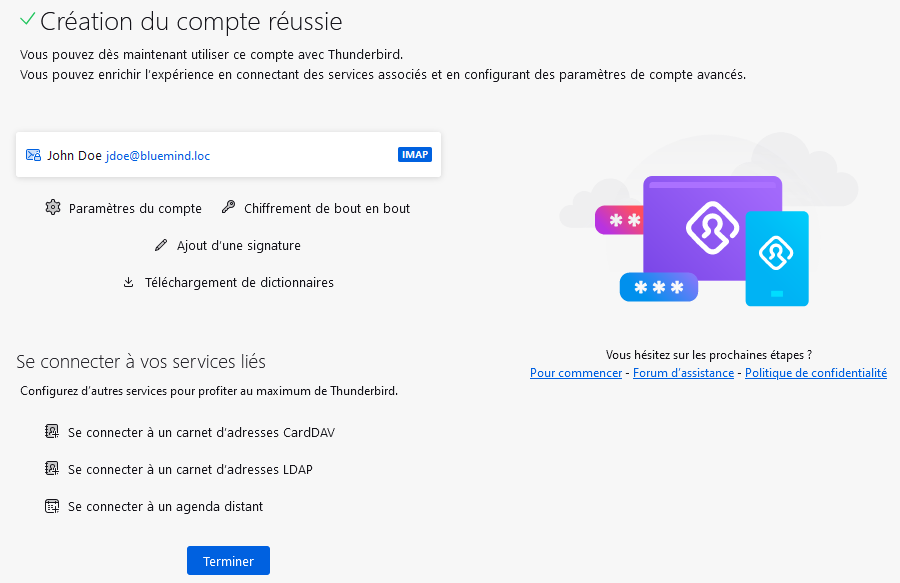The height and width of the screenshot is (583, 900).
Task: Click the key icon for Chiffrement de bout en bout
Action: click(228, 208)
